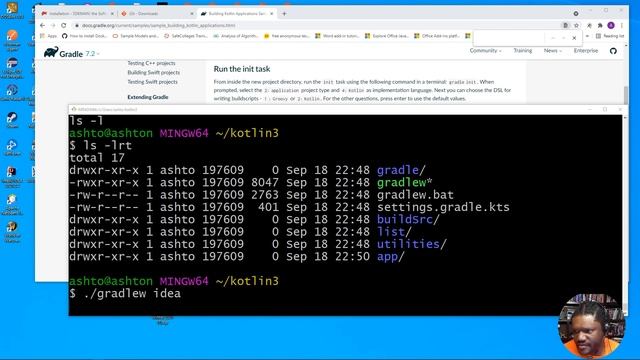Click the Gradle elephant logo

point(51,52)
